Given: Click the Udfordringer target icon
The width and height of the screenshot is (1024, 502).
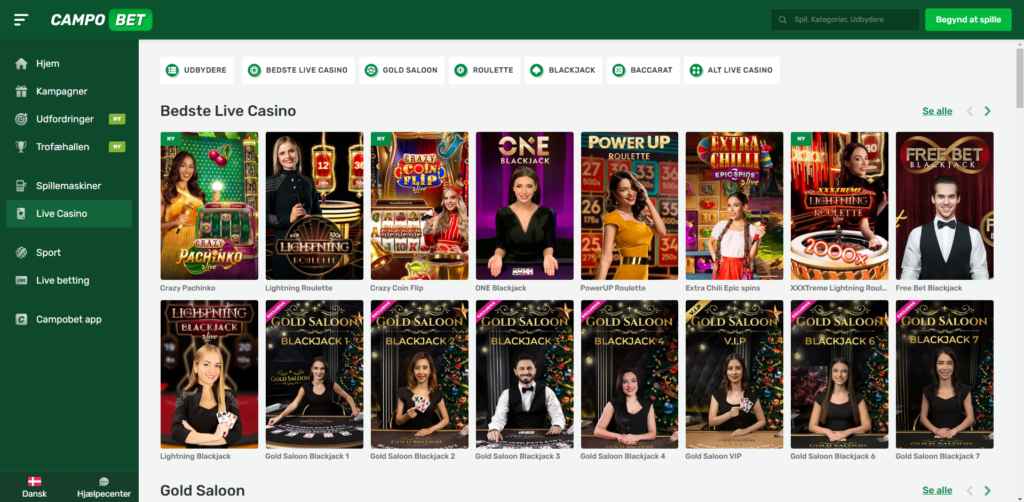Looking at the screenshot, I should click(22, 119).
